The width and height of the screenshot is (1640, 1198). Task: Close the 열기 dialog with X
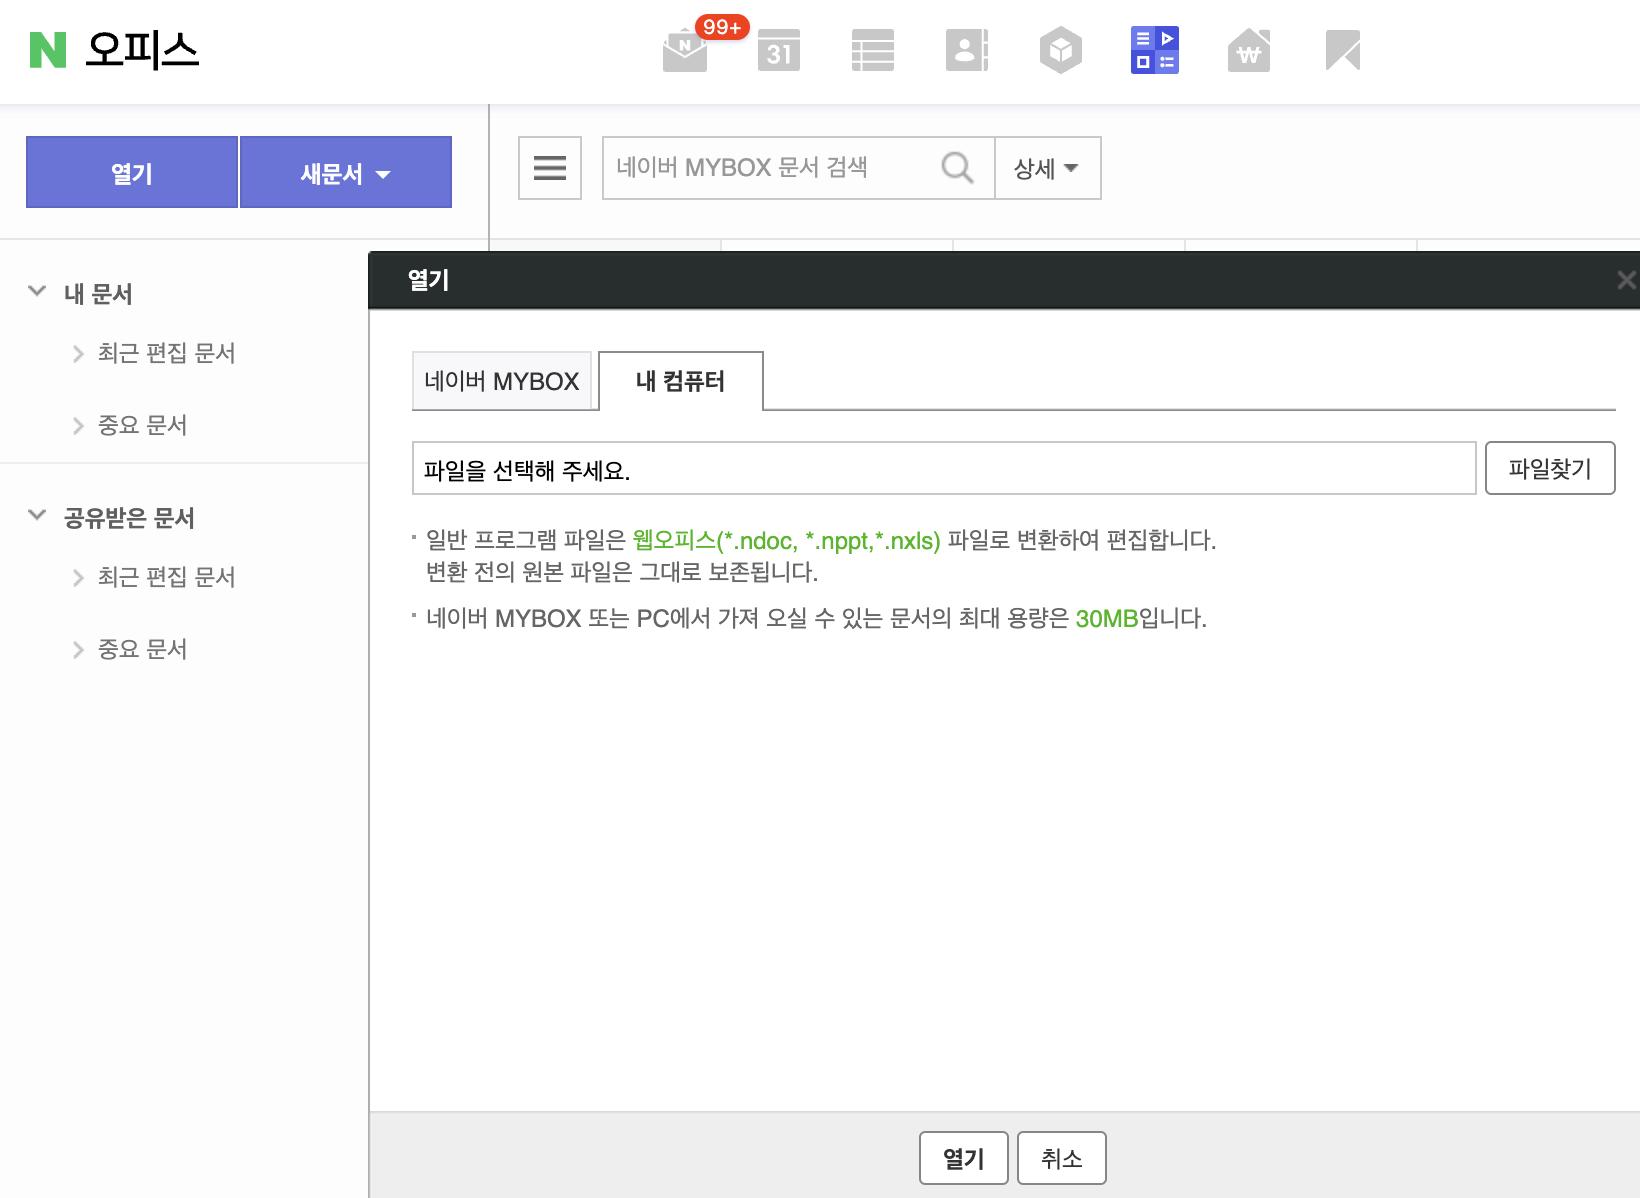pos(1627,280)
